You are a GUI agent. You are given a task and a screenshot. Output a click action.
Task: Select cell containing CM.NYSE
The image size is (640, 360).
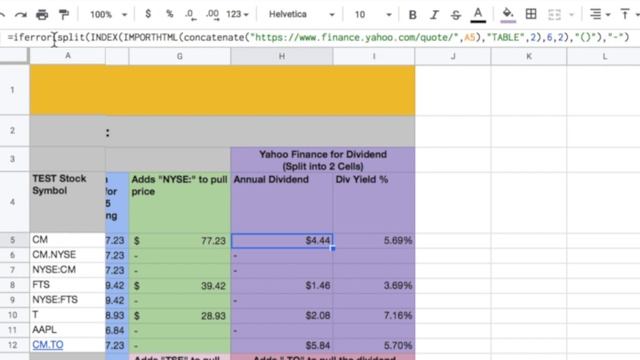(x=67, y=255)
